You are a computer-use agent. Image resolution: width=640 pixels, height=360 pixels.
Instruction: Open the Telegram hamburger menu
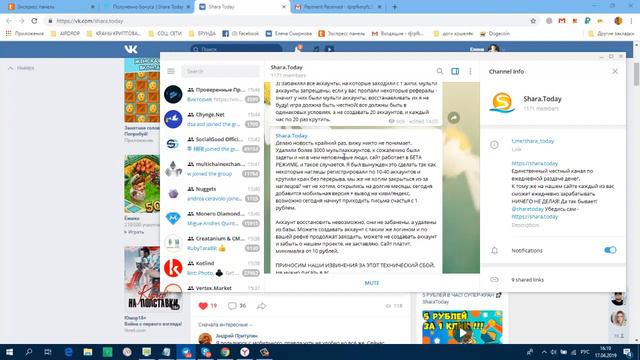[x=171, y=71]
